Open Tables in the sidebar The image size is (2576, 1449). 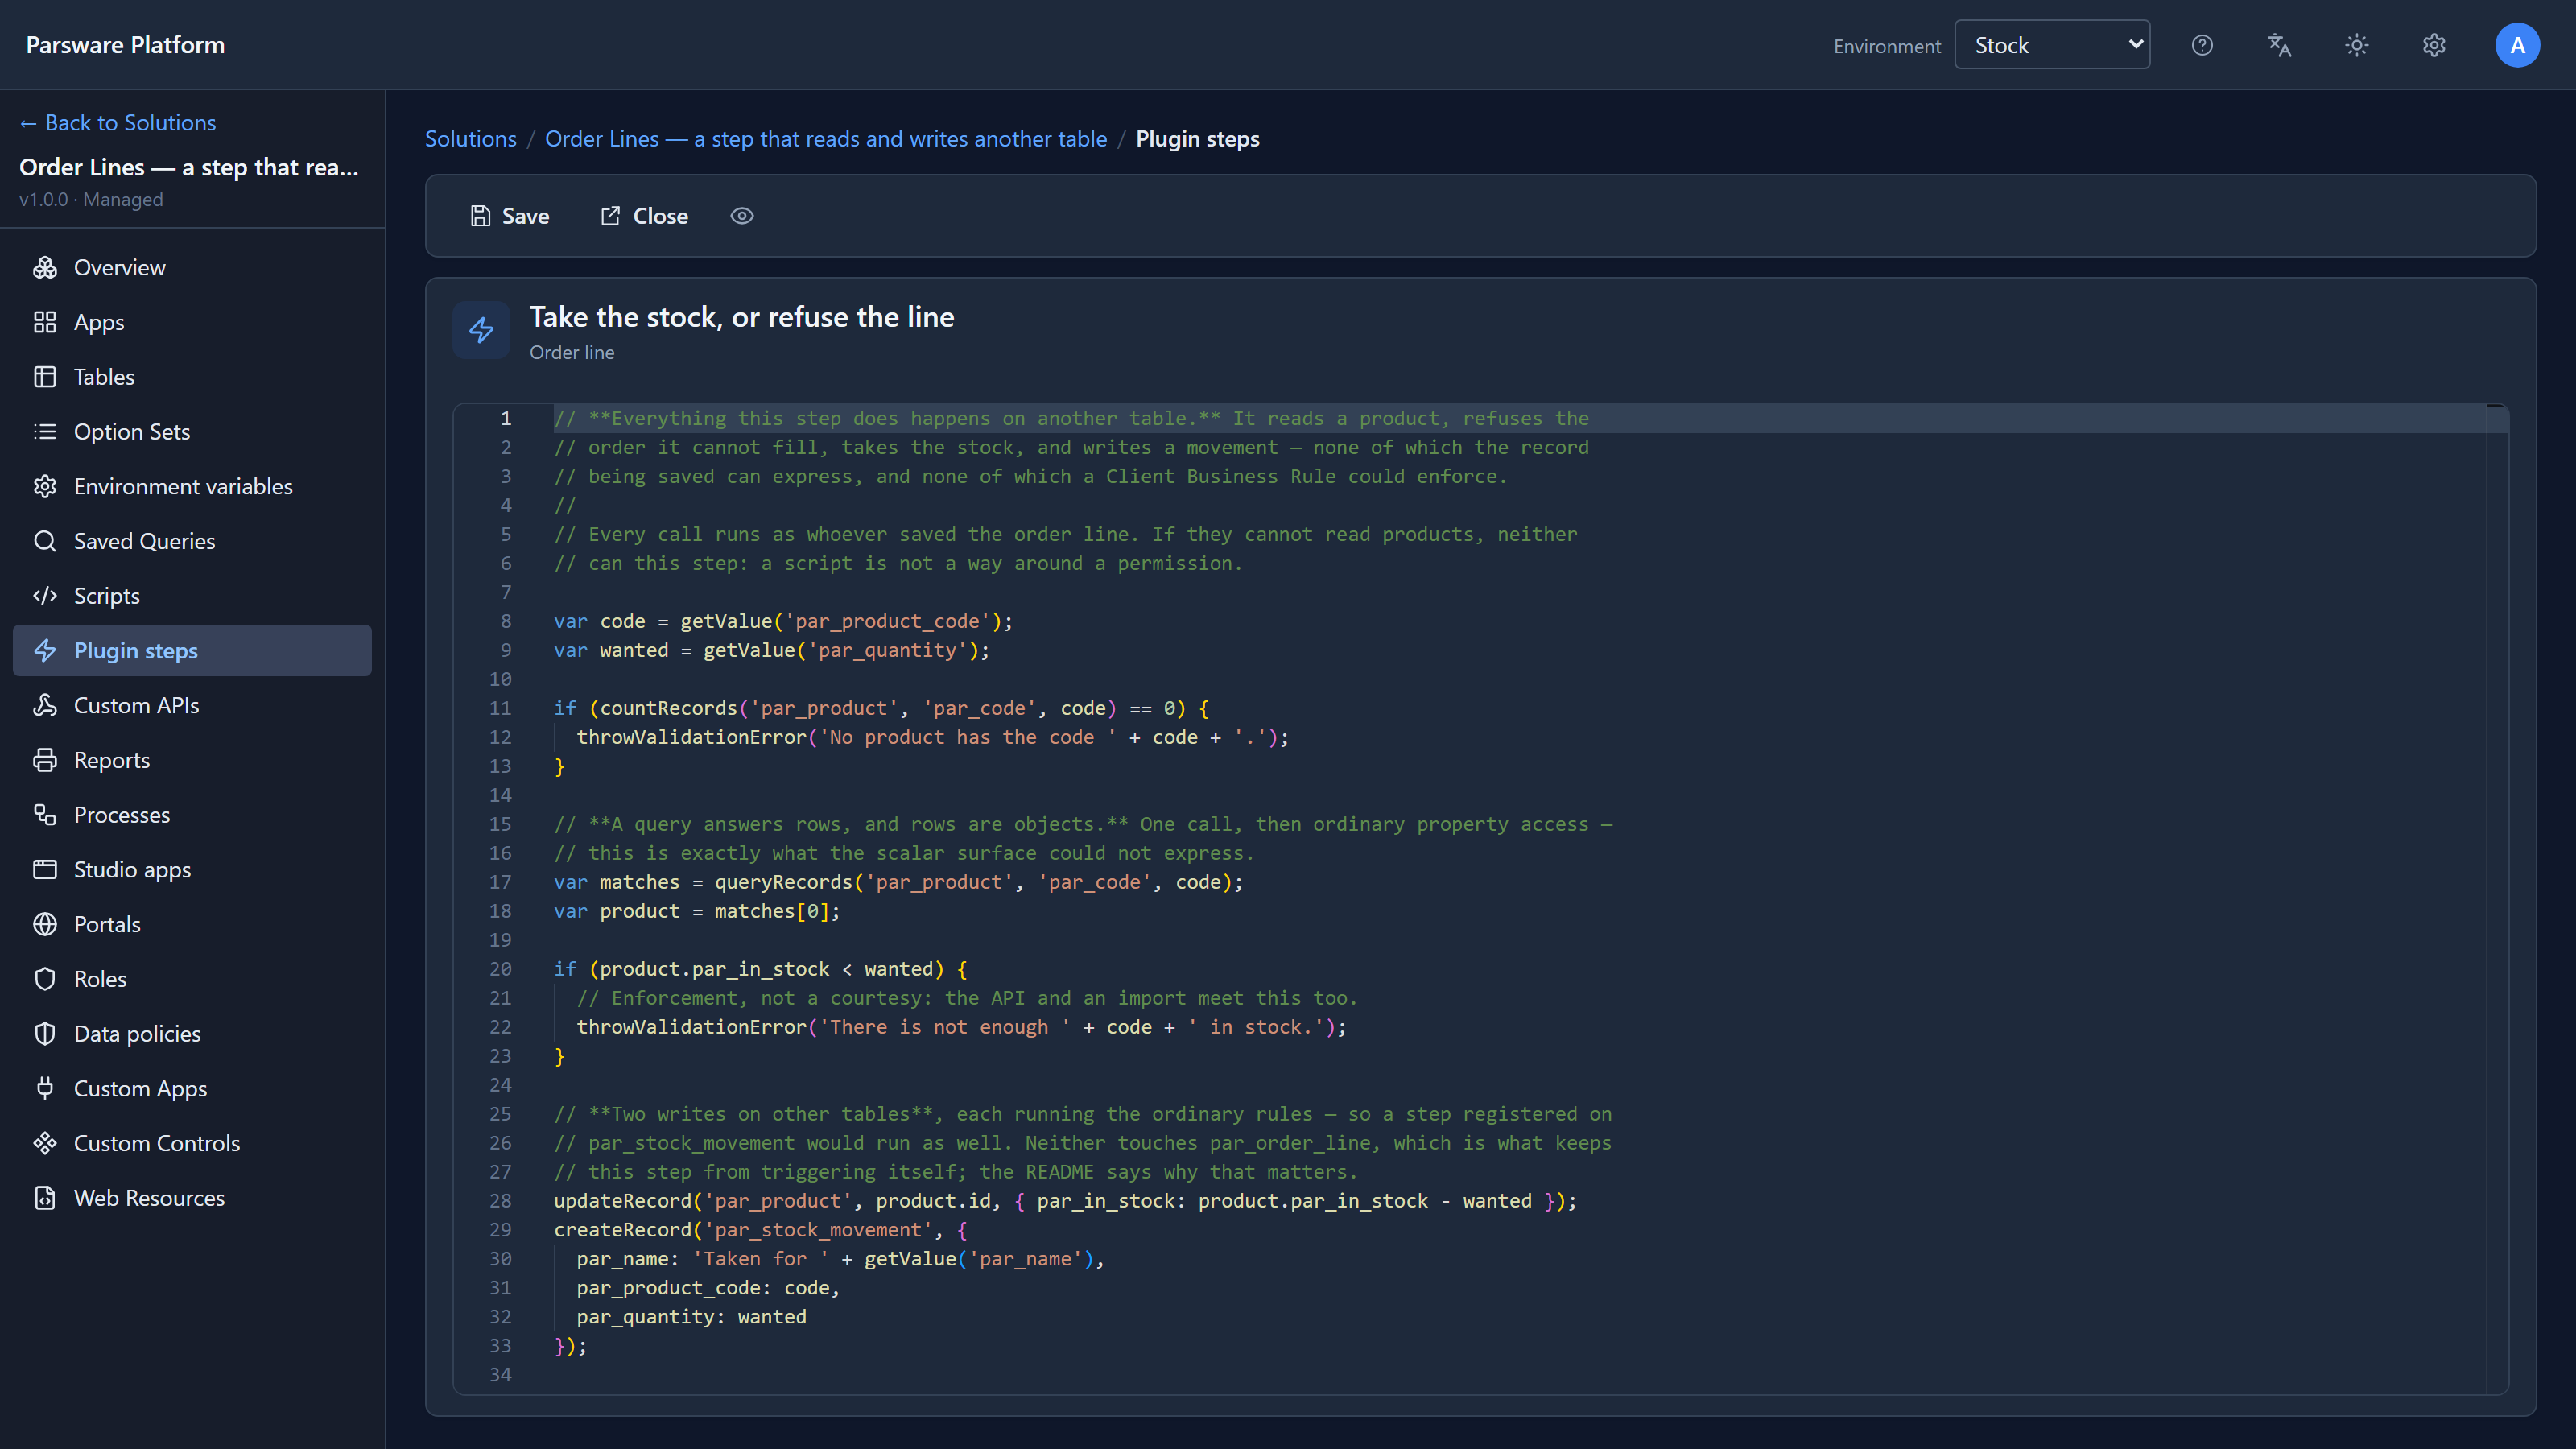192,377
